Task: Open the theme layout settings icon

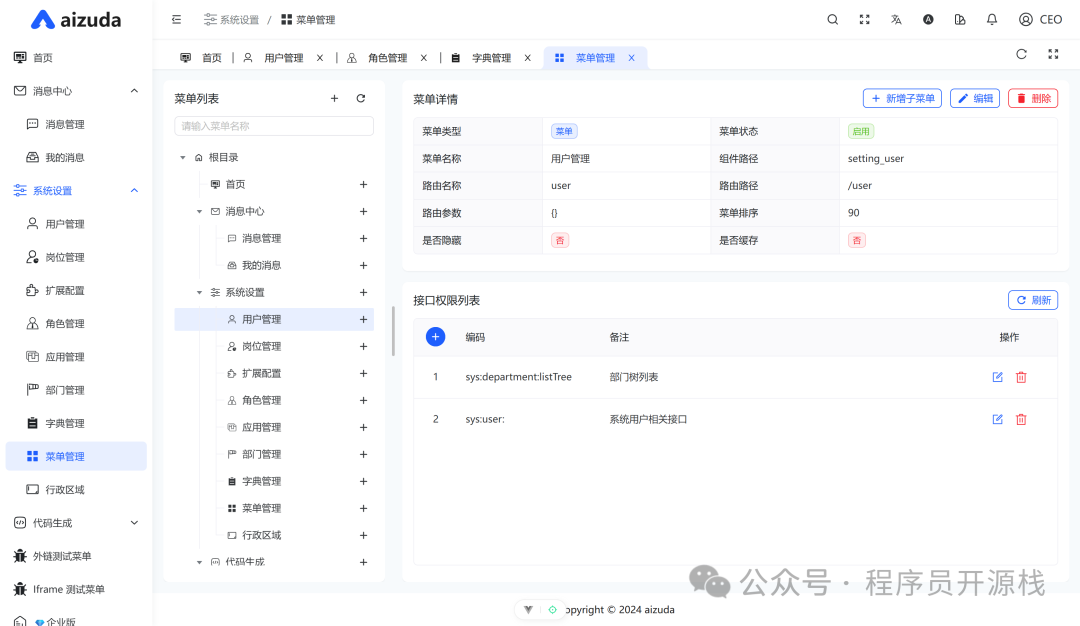Action: [960, 19]
